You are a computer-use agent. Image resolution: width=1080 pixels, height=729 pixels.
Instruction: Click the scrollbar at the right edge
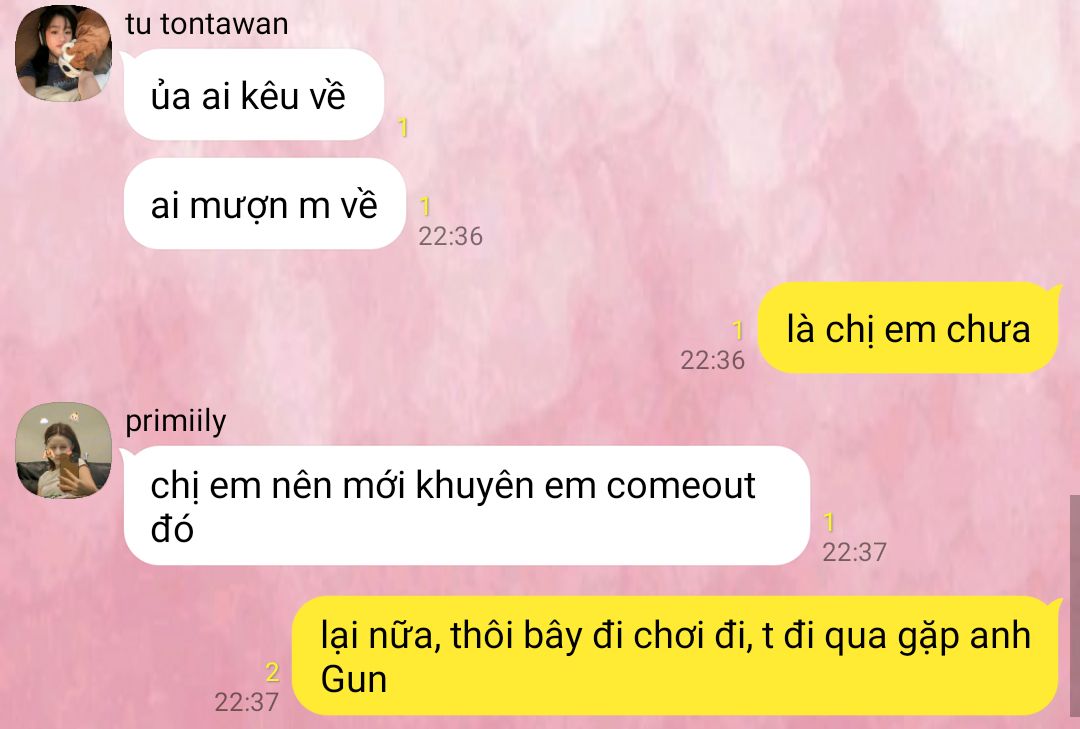pyautogui.click(x=1074, y=611)
